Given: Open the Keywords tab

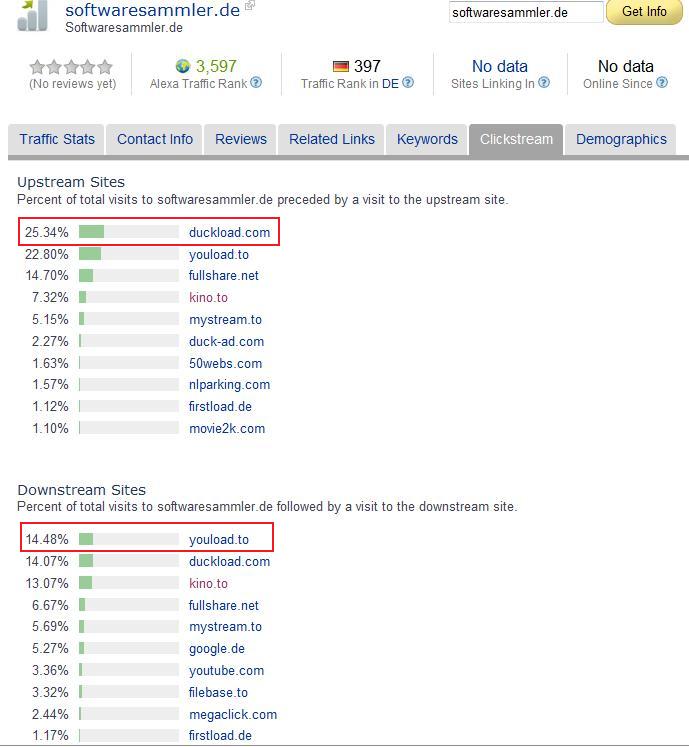Looking at the screenshot, I should [x=427, y=139].
